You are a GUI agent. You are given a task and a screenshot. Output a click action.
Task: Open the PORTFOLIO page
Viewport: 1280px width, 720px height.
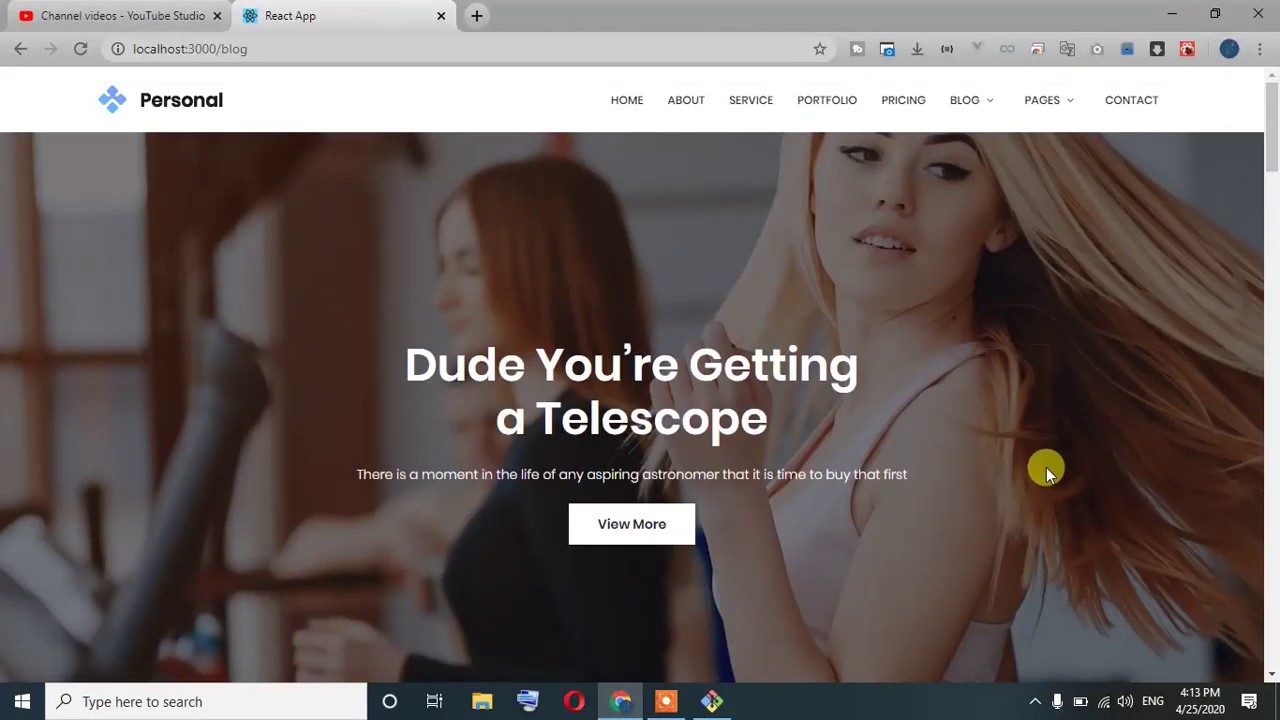[x=827, y=100]
